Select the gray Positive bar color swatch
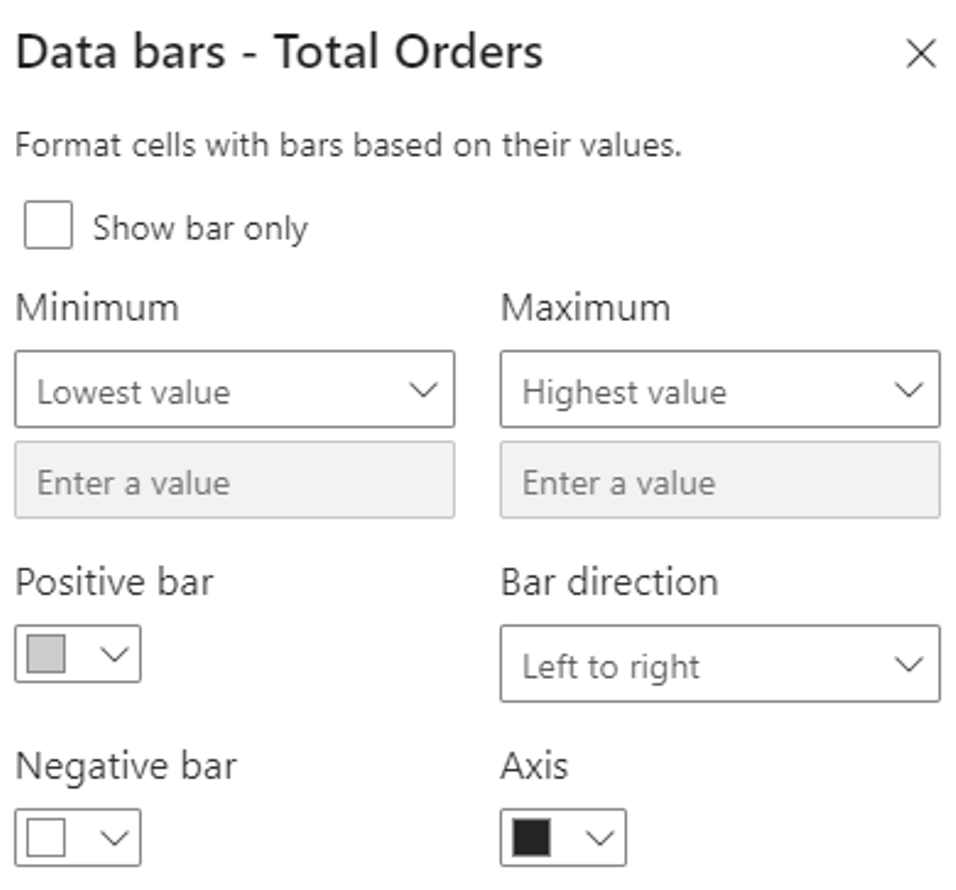 [x=46, y=654]
